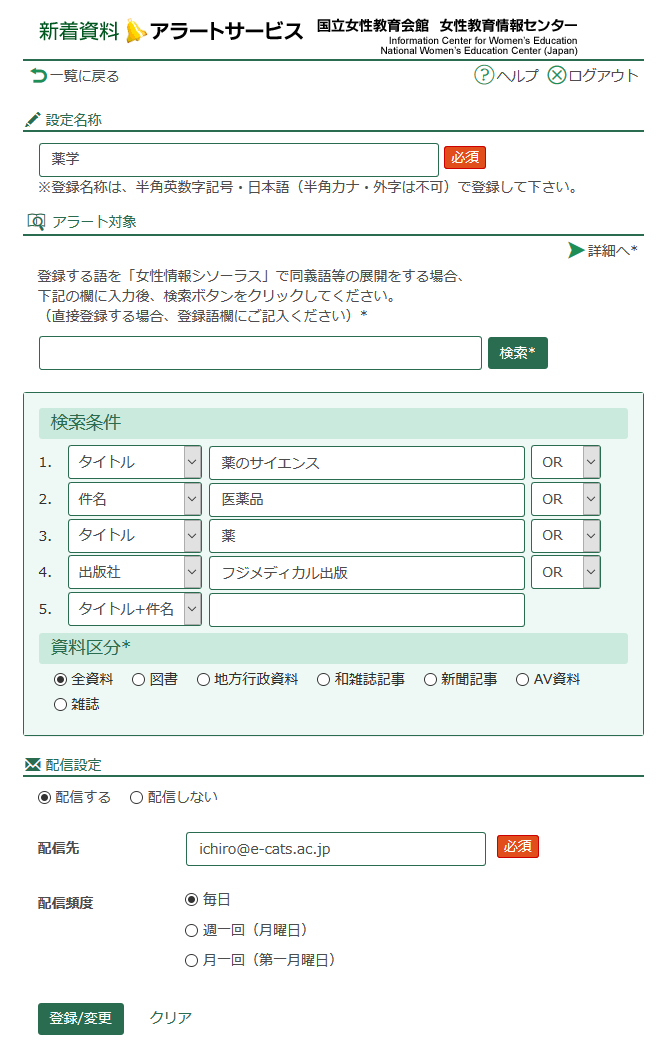Screen dimensions: 671x1054
Task: Open the 詳細へ link
Action: [612, 251]
